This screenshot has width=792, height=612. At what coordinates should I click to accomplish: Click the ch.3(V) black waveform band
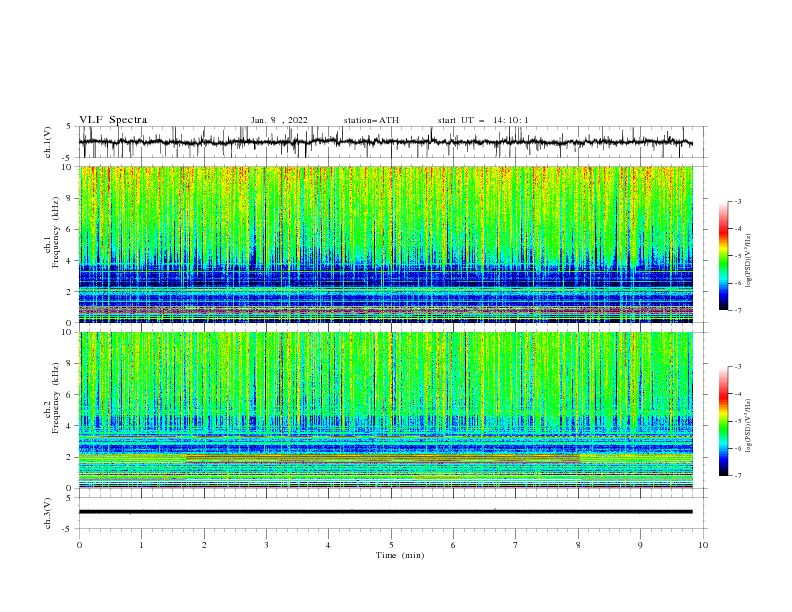(x=385, y=512)
